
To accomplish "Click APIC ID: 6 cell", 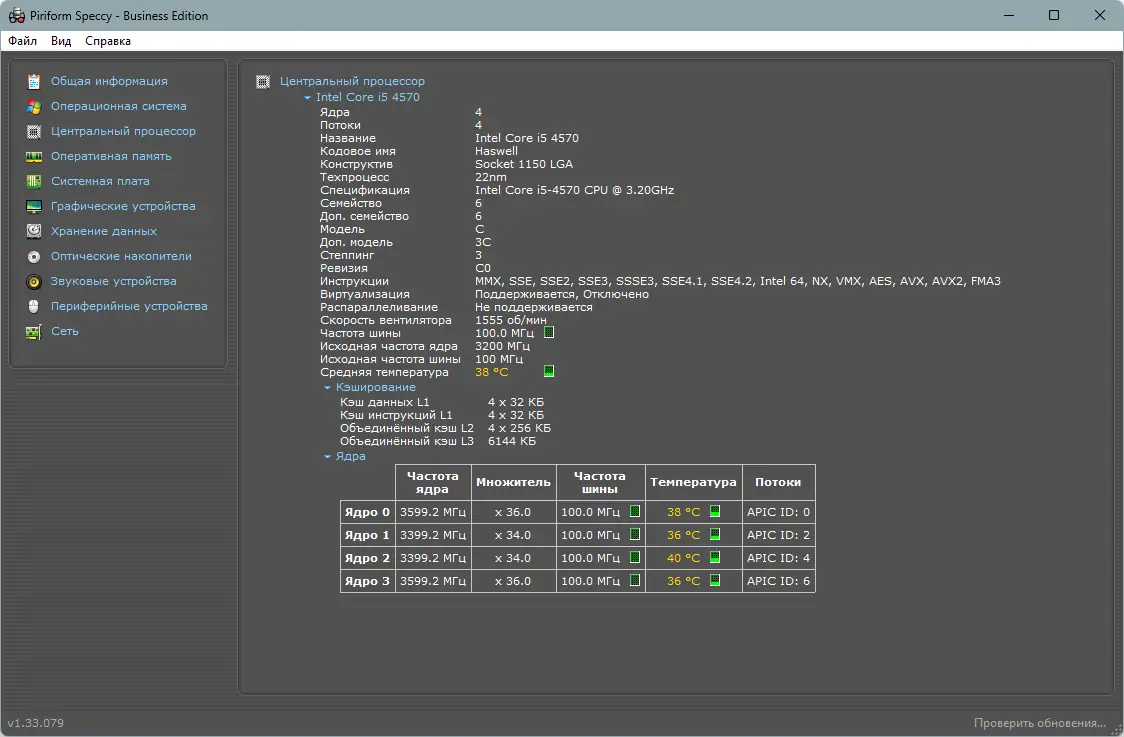I will tap(778, 581).
